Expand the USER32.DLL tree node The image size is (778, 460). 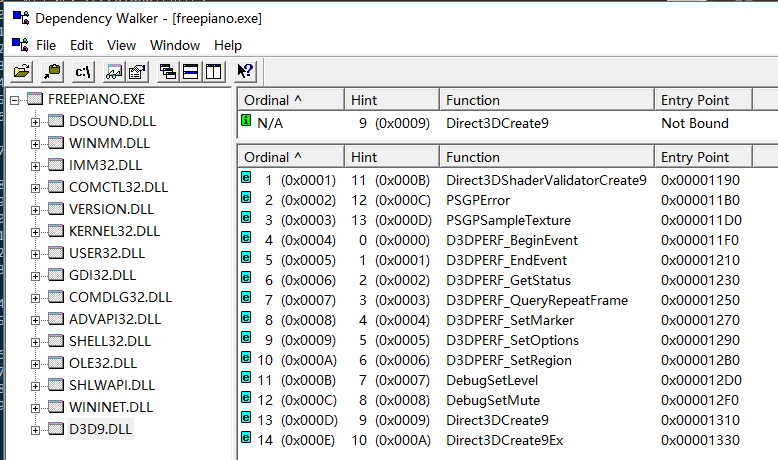coord(35,254)
